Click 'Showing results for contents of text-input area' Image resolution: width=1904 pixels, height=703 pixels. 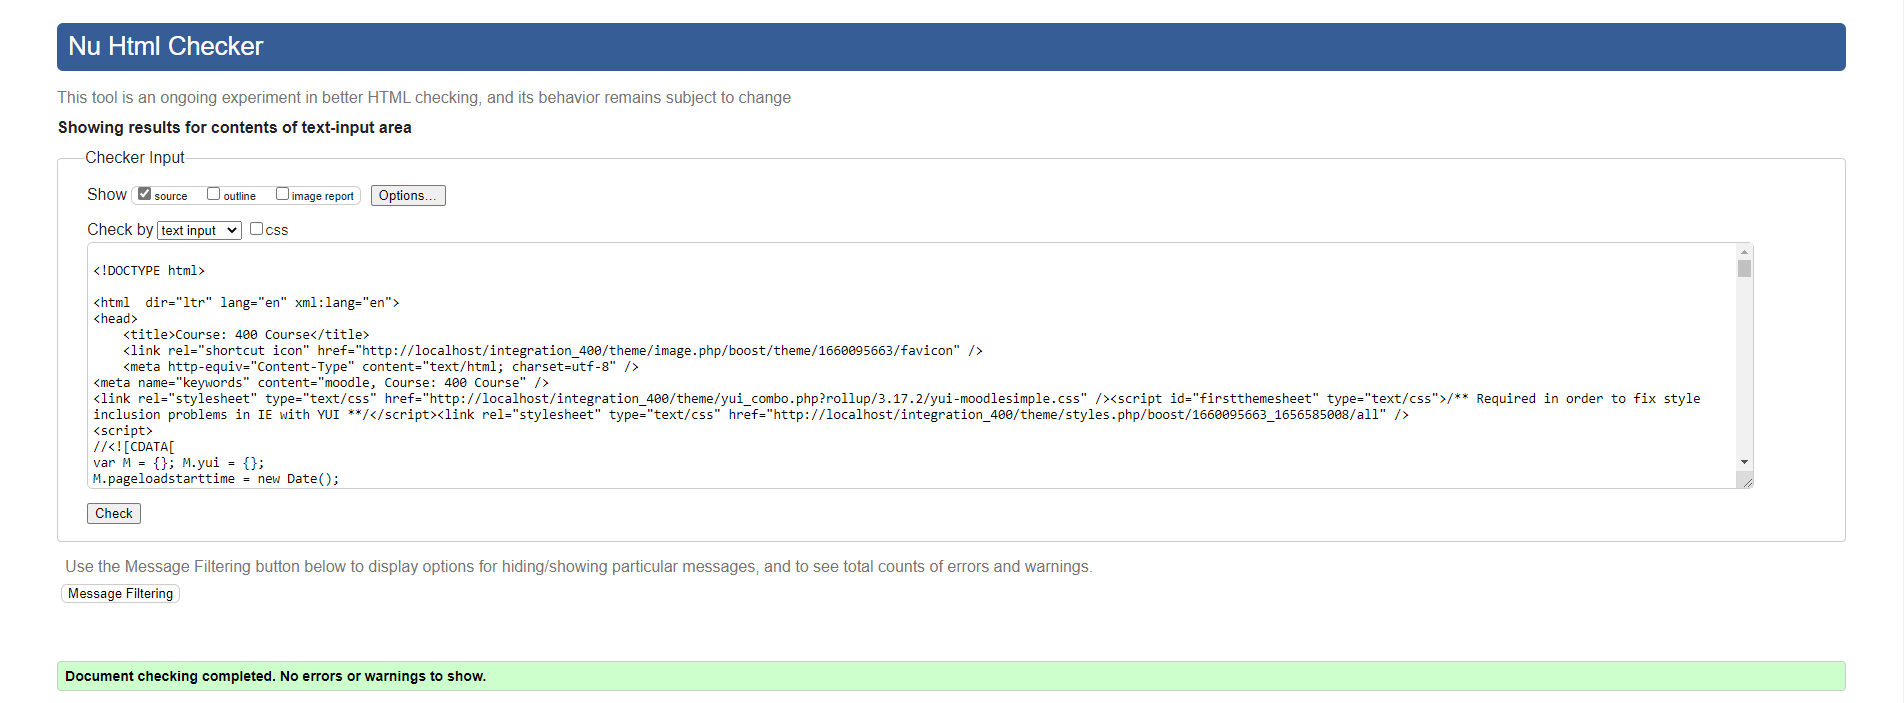pyautogui.click(x=235, y=127)
